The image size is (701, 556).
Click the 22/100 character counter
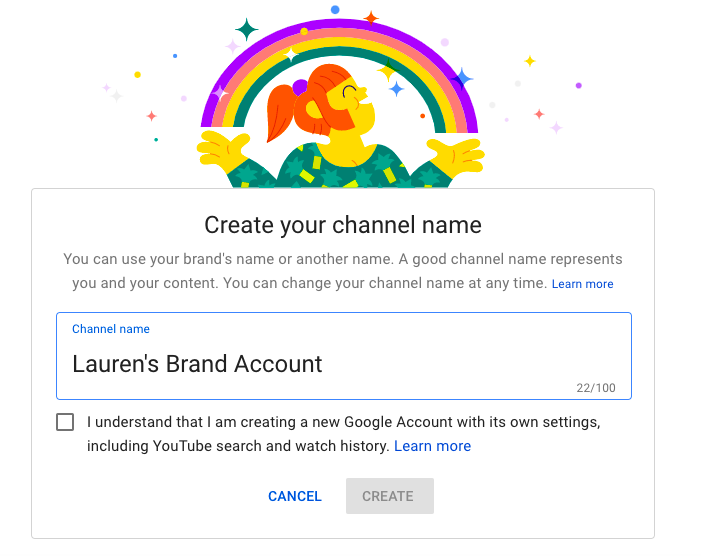click(595, 388)
